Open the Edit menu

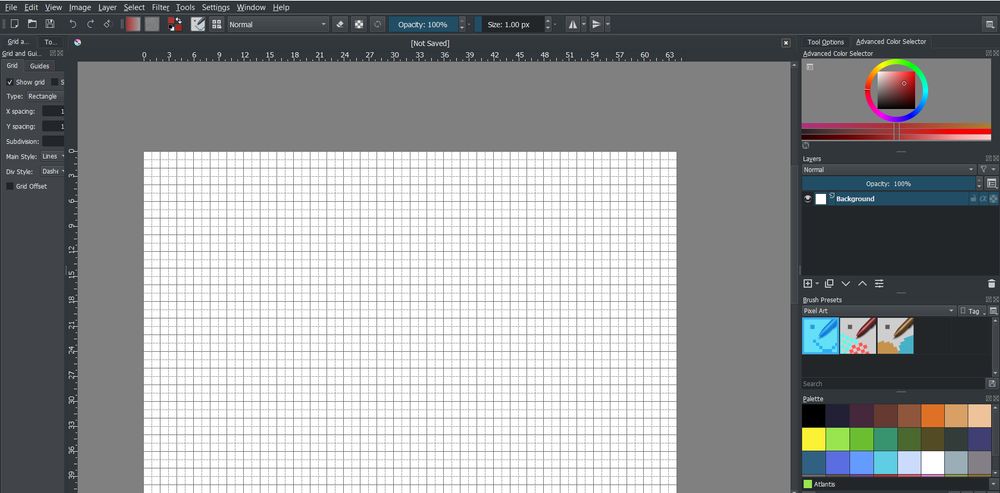[x=31, y=7]
